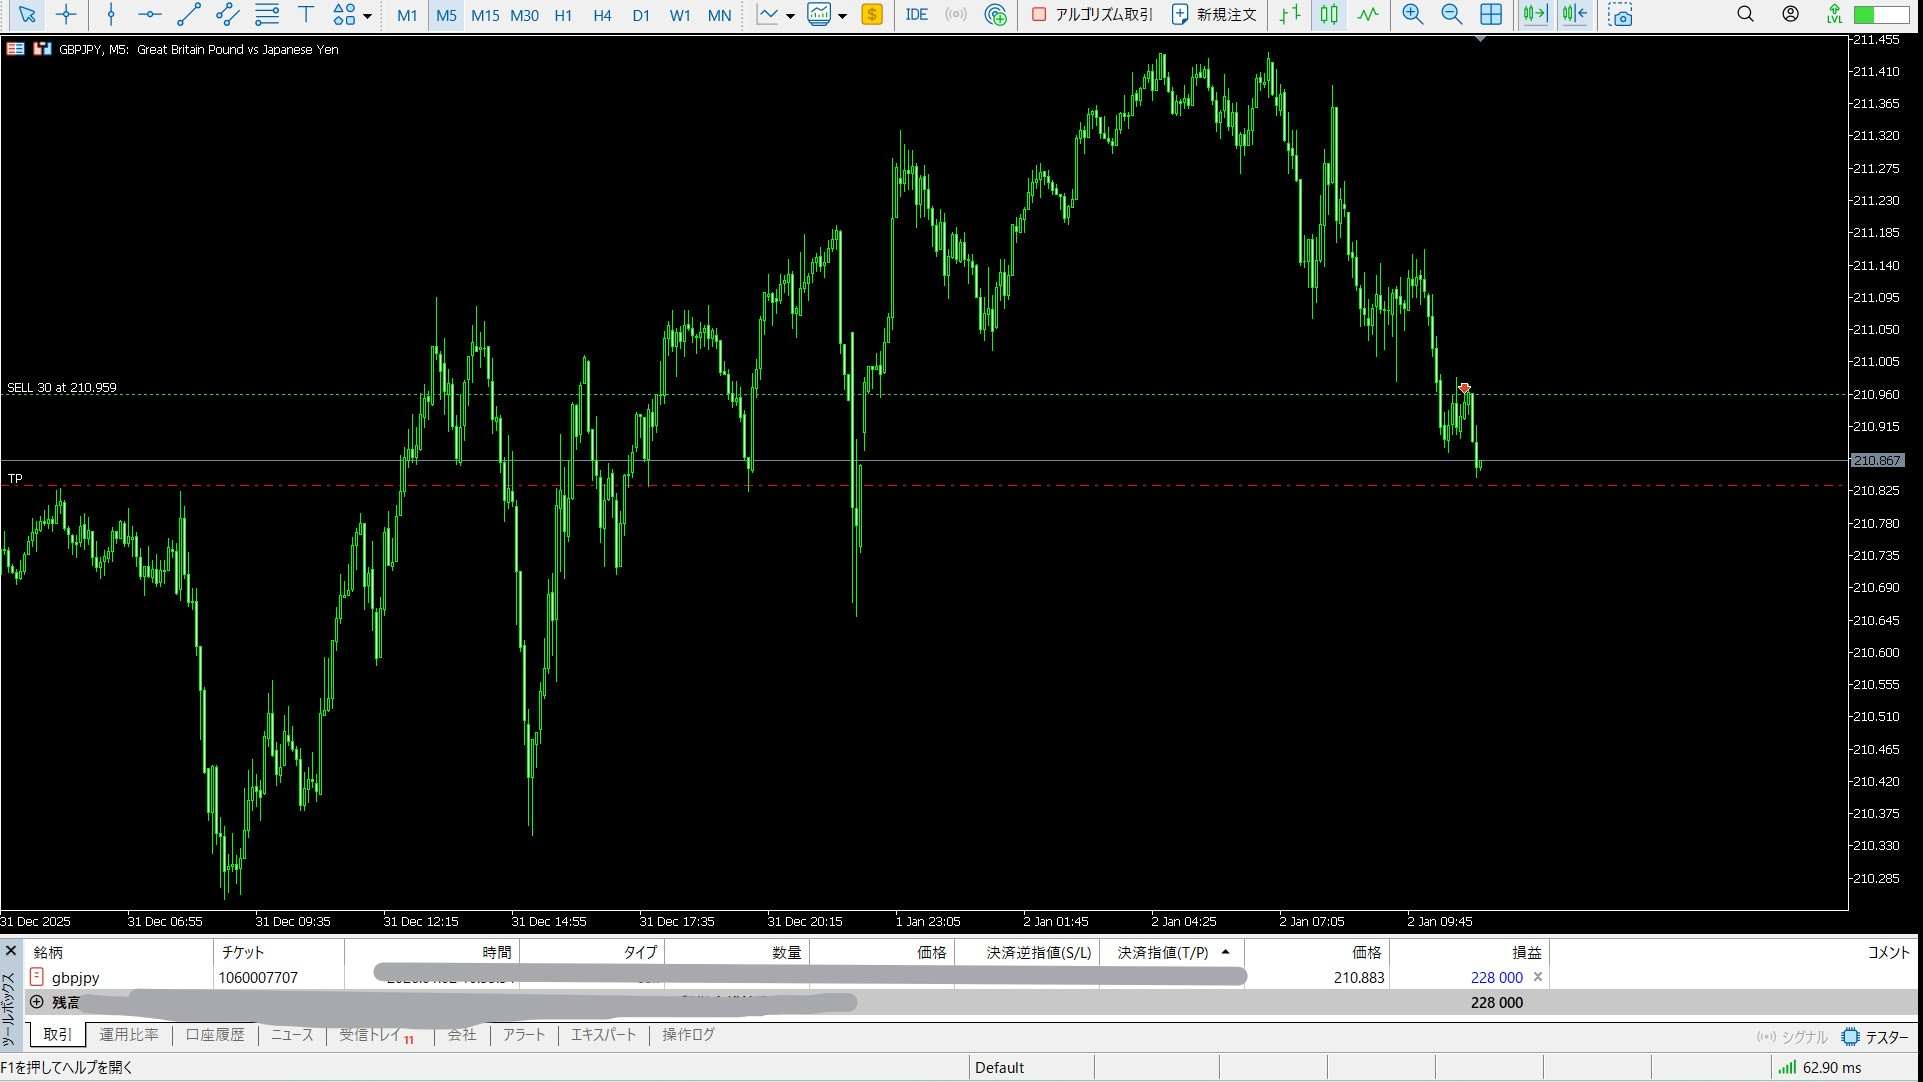Take a chart screenshot with camera icon
Viewport: 1923px width, 1082px height.
click(1620, 15)
